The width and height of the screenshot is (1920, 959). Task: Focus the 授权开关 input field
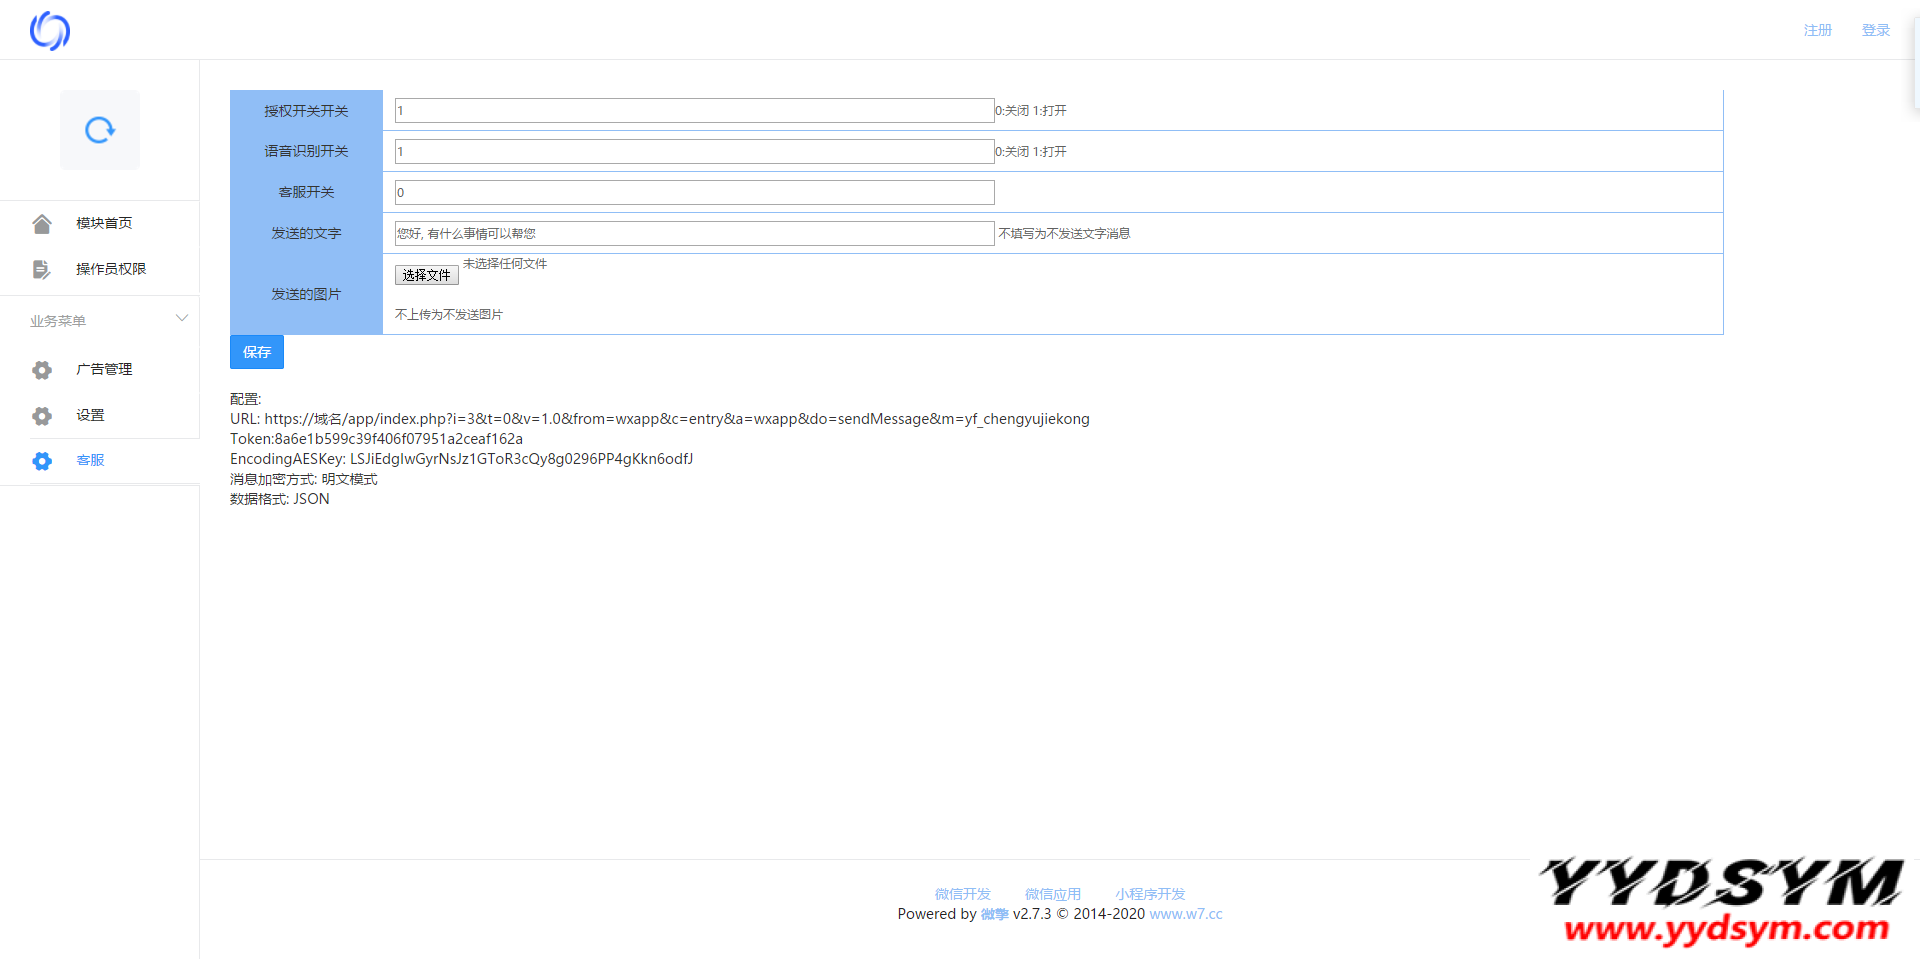694,111
